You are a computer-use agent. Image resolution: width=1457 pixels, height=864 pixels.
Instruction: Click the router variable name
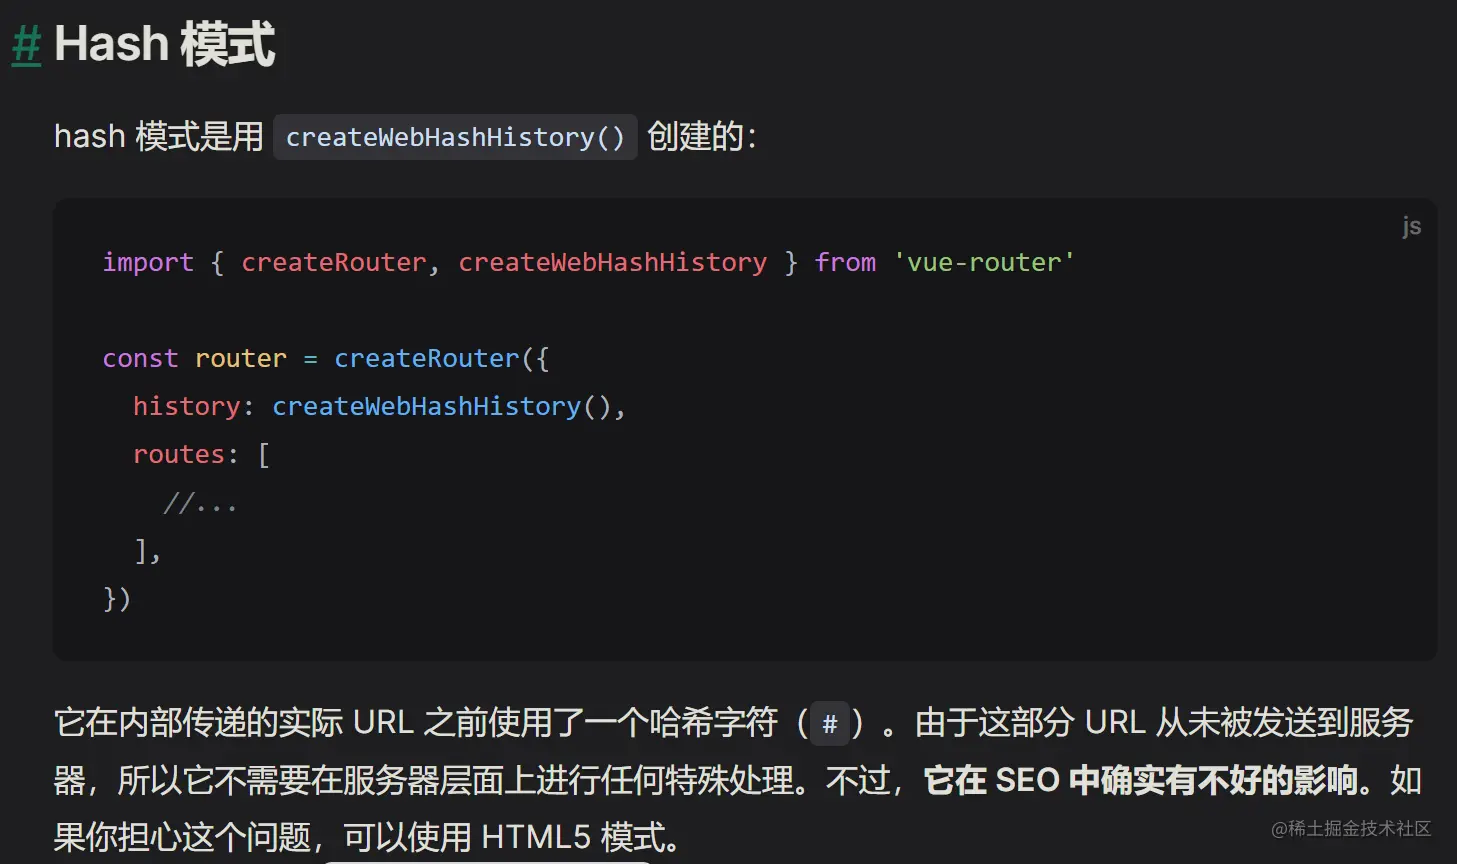[x=241, y=358]
